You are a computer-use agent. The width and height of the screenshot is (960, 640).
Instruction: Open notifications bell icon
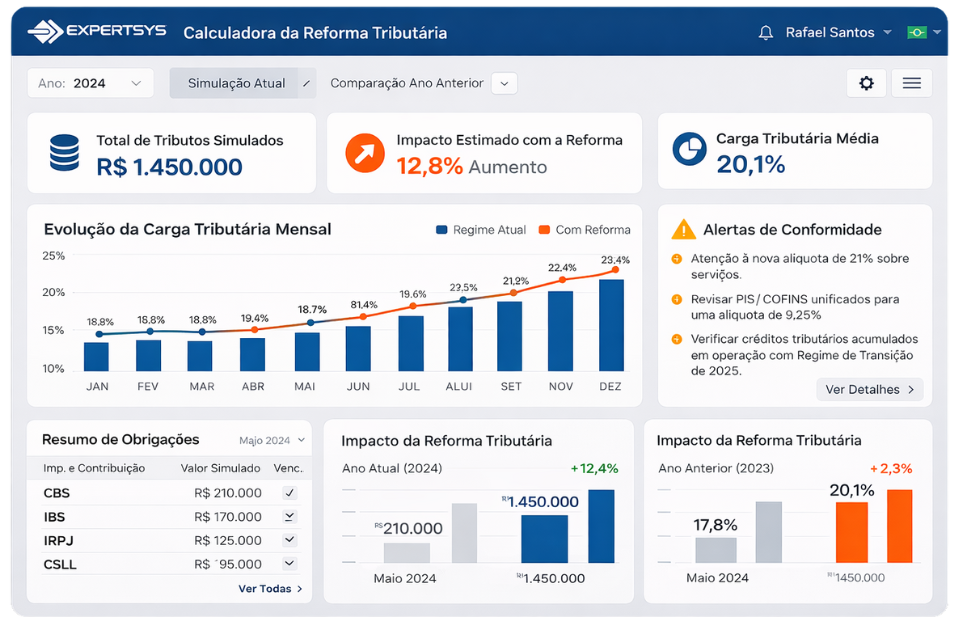tap(766, 33)
